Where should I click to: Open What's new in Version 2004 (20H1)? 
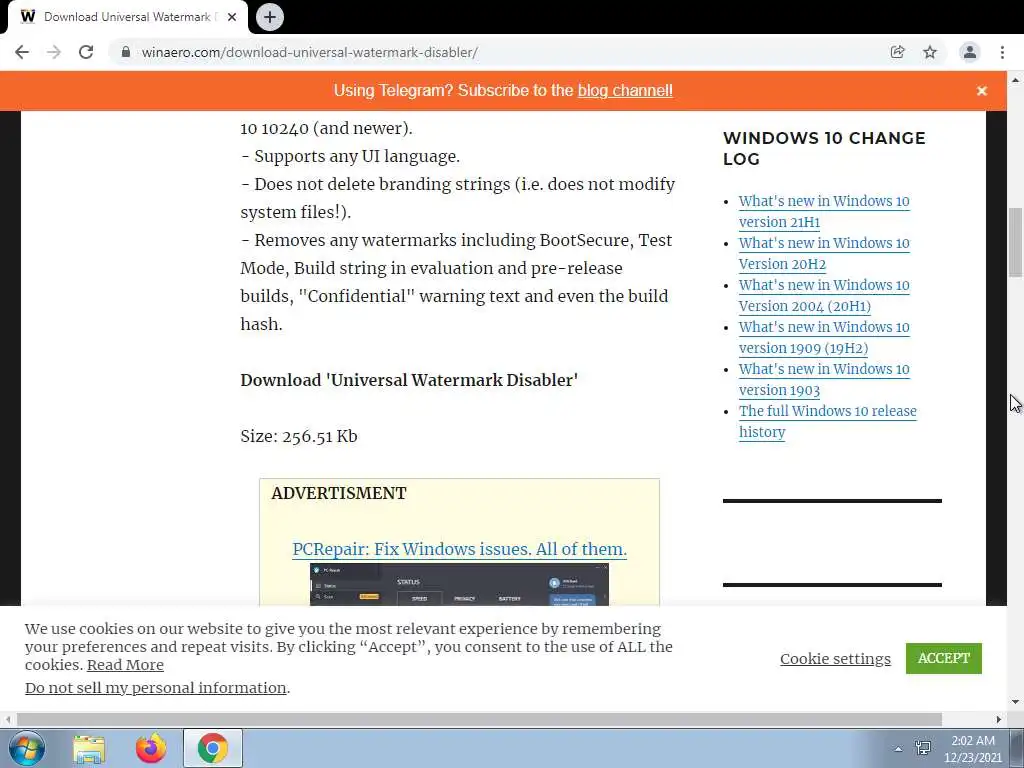point(824,295)
